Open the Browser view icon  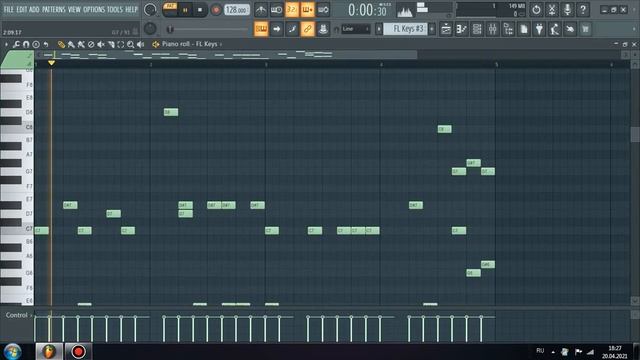(508, 29)
